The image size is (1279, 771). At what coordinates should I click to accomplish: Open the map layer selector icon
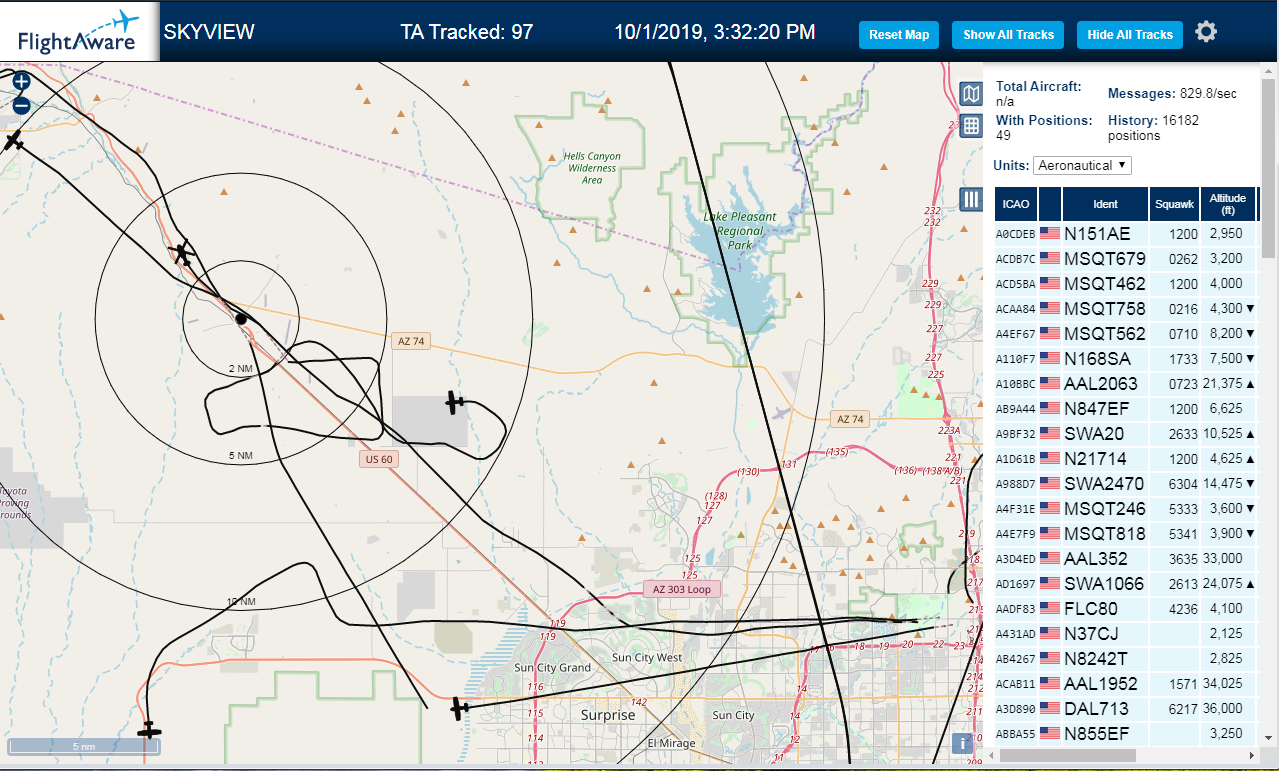tap(970, 94)
